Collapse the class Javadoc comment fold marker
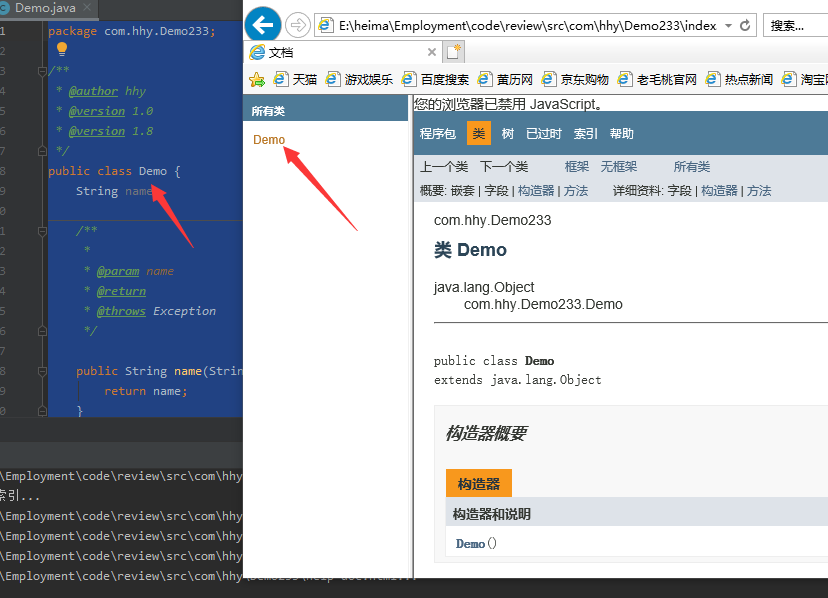 point(42,71)
